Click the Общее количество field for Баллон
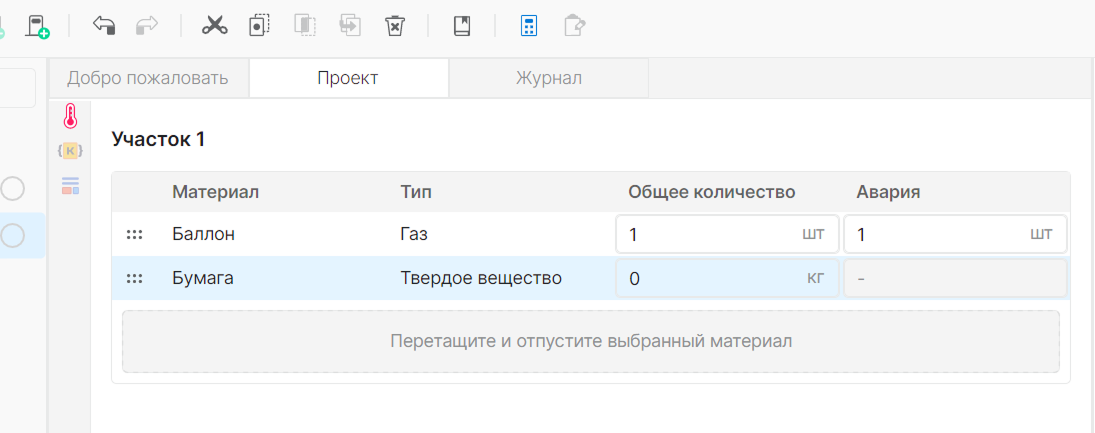Image resolution: width=1095 pixels, height=433 pixels. pyautogui.click(x=727, y=234)
